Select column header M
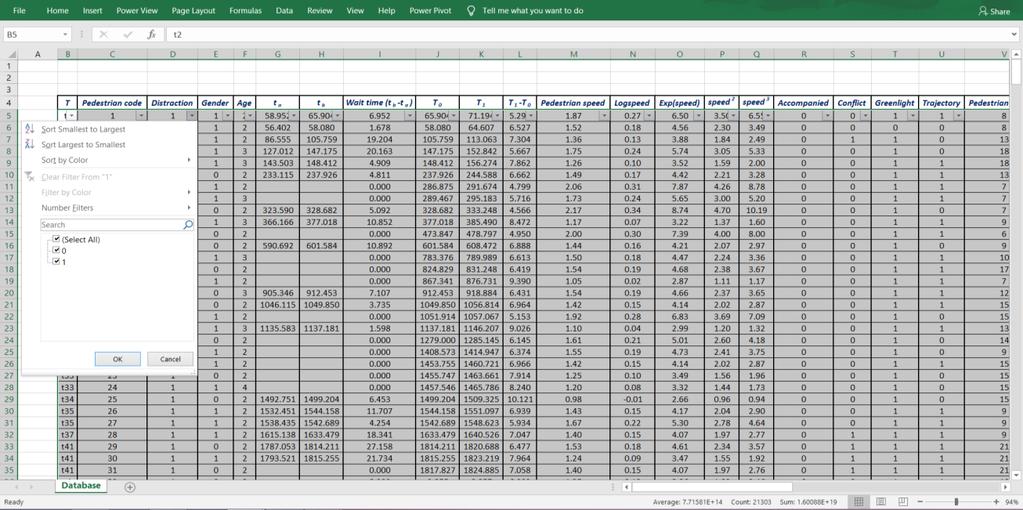 click(573, 55)
